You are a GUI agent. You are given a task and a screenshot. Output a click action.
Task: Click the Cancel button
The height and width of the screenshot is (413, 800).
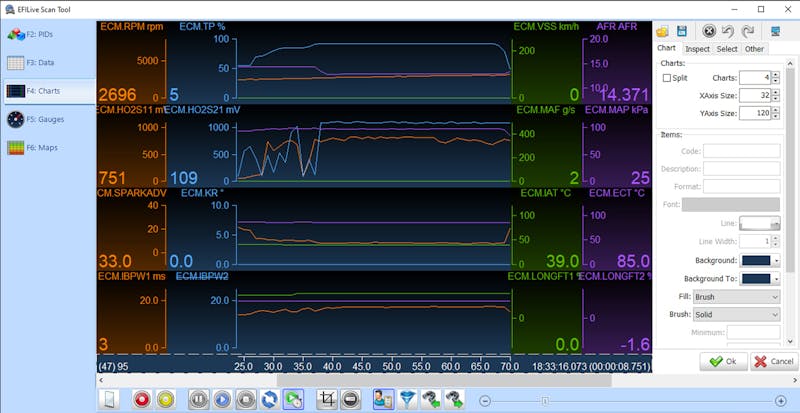coord(775,361)
